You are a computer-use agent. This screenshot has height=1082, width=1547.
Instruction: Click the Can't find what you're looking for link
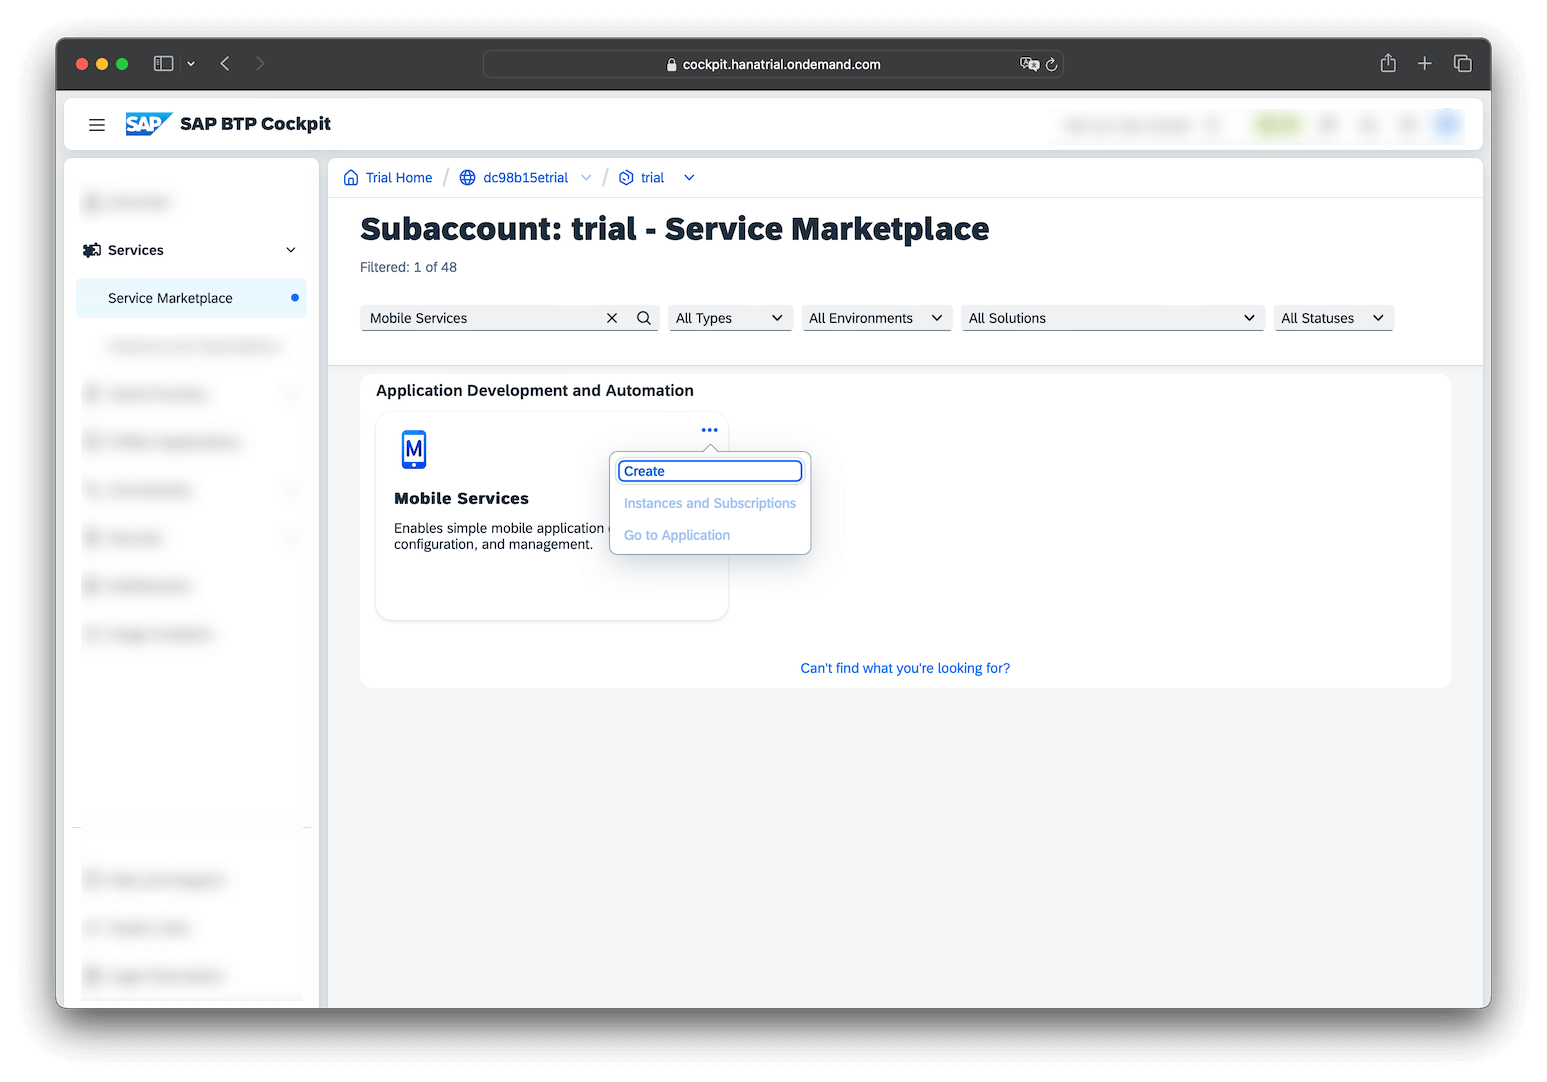pyautogui.click(x=904, y=668)
